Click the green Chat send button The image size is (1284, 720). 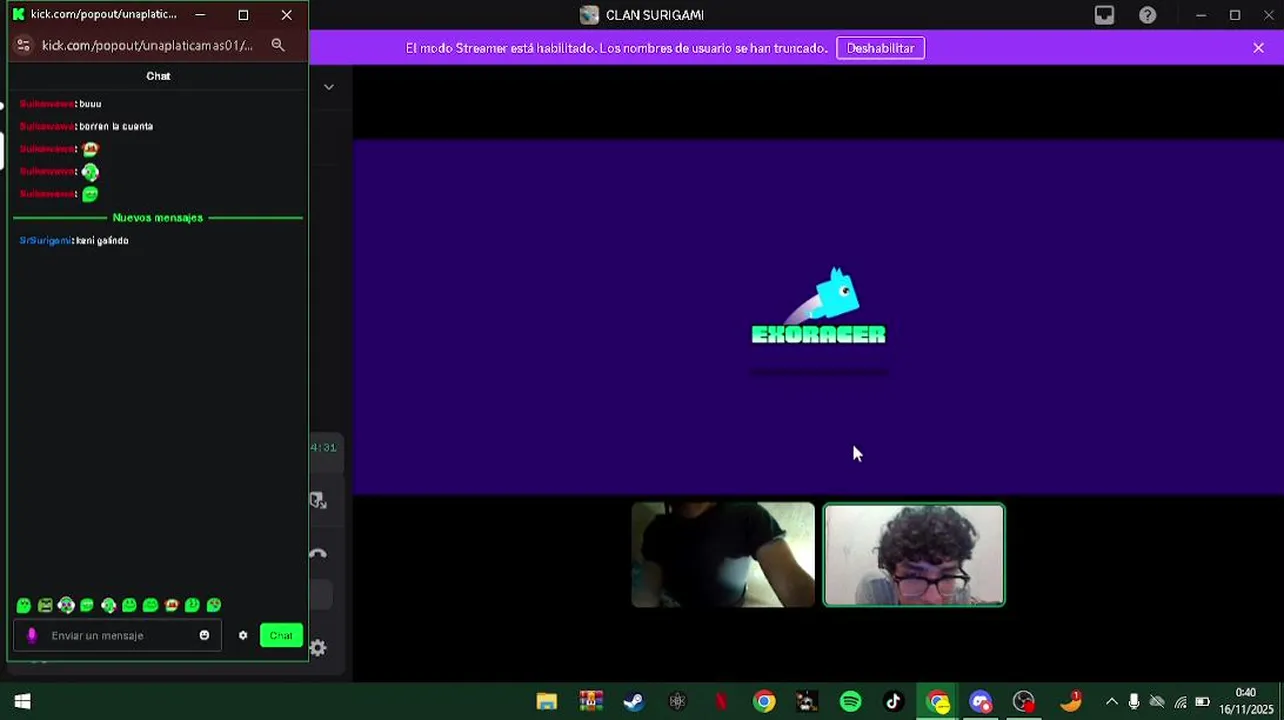pos(281,635)
